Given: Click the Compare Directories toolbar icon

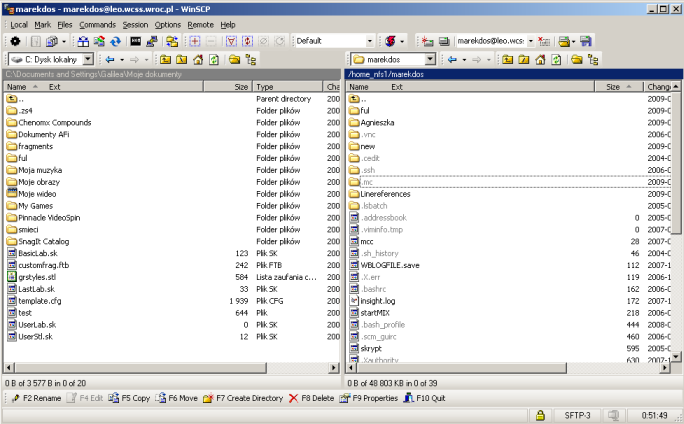Looking at the screenshot, I should click(83, 41).
